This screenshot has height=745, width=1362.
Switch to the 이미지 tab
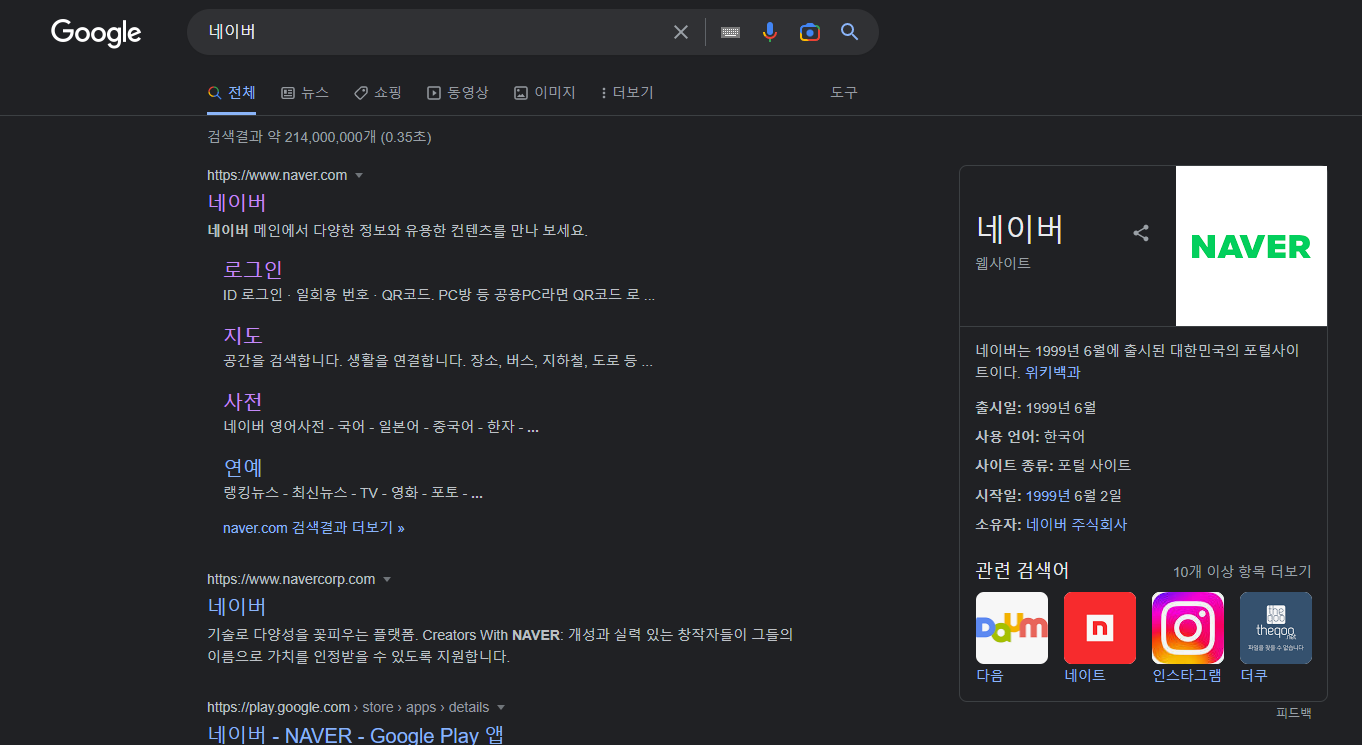[x=545, y=93]
